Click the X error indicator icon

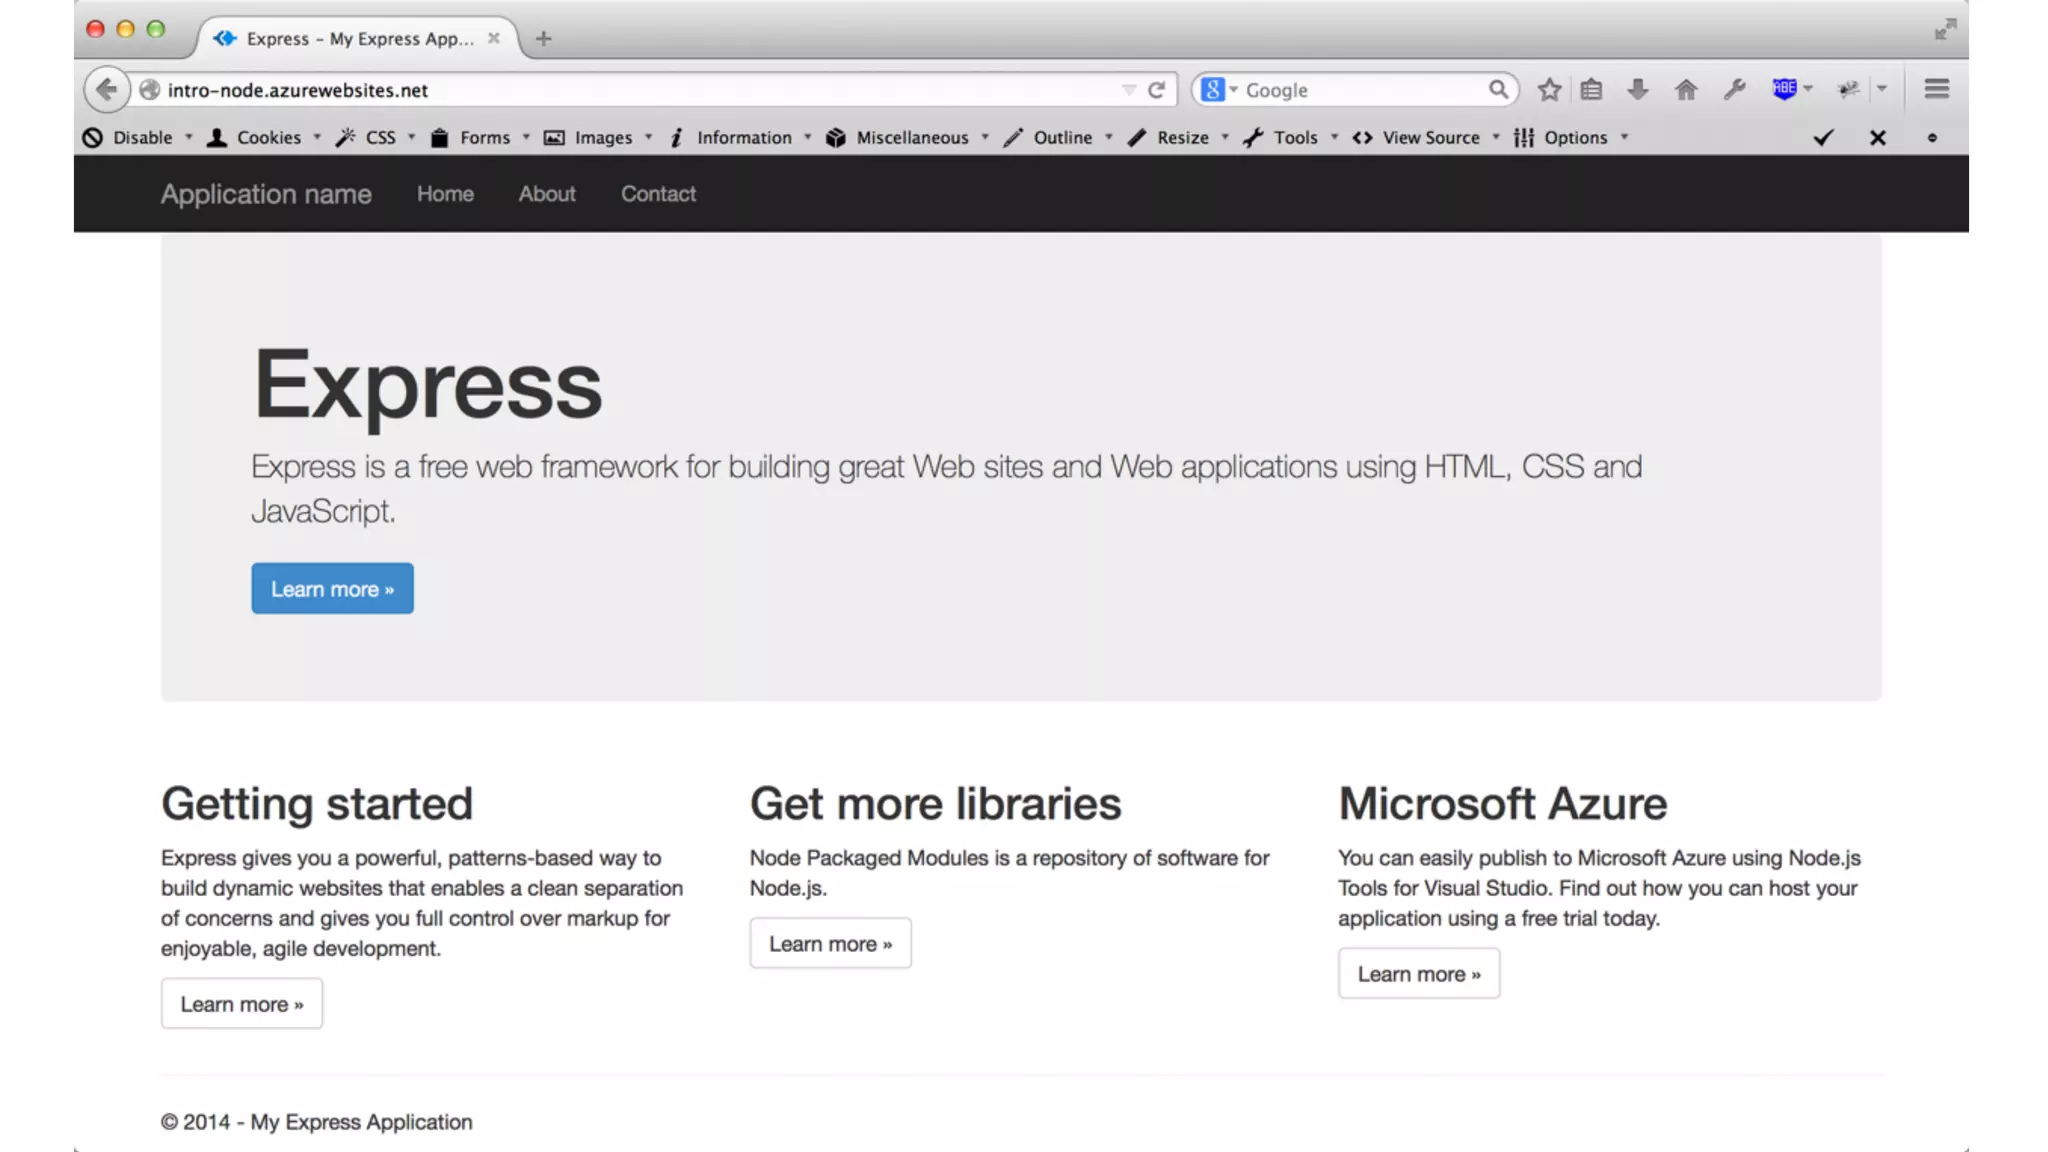coord(1878,138)
